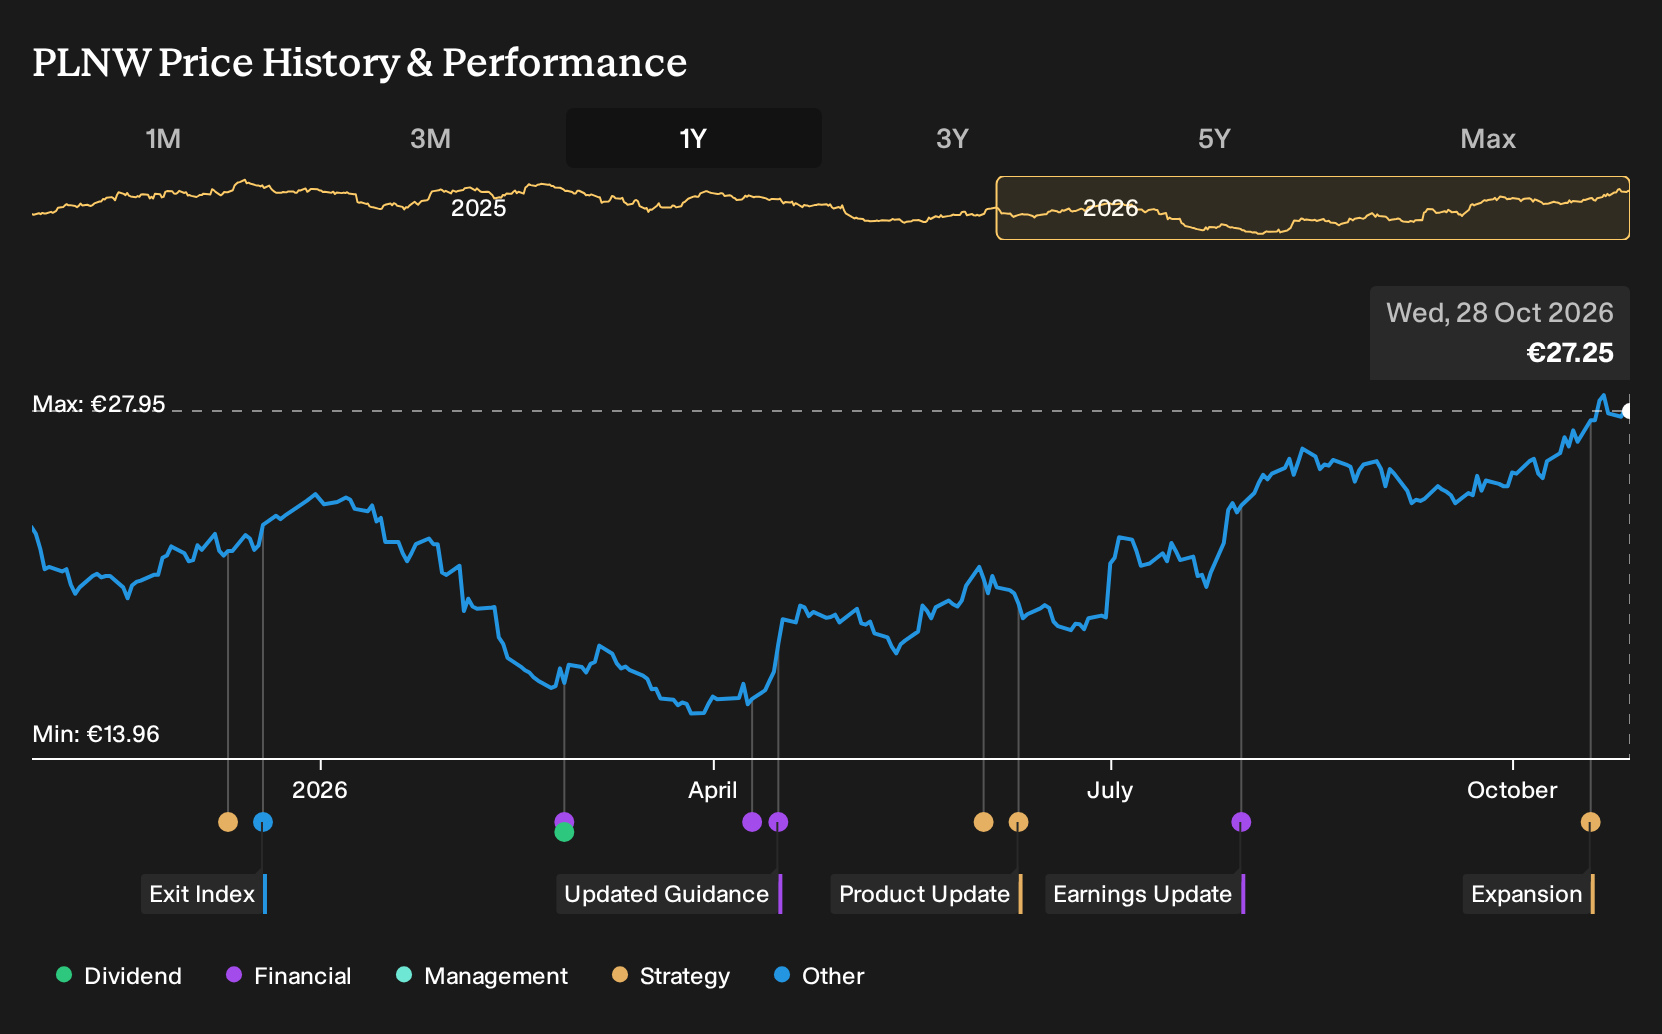1662x1034 pixels.
Task: Click the 2025 section of overview chart
Action: [x=479, y=208]
